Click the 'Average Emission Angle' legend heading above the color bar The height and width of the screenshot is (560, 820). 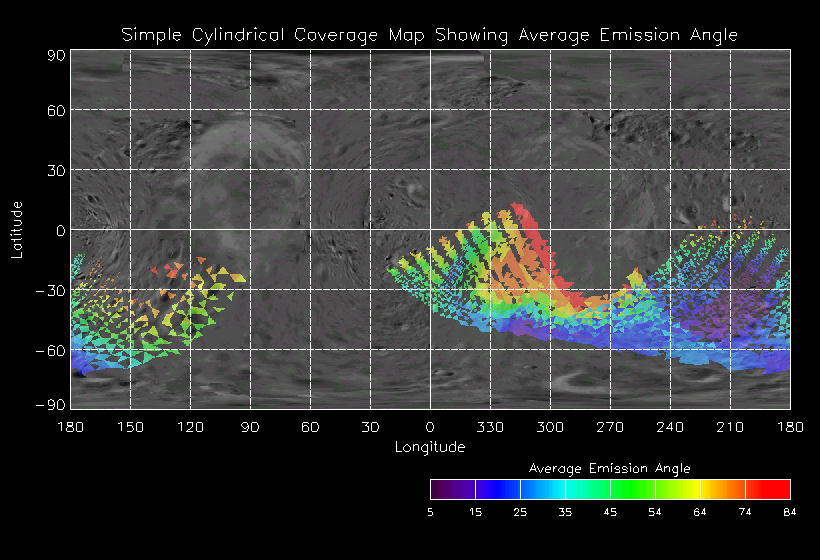click(610, 468)
